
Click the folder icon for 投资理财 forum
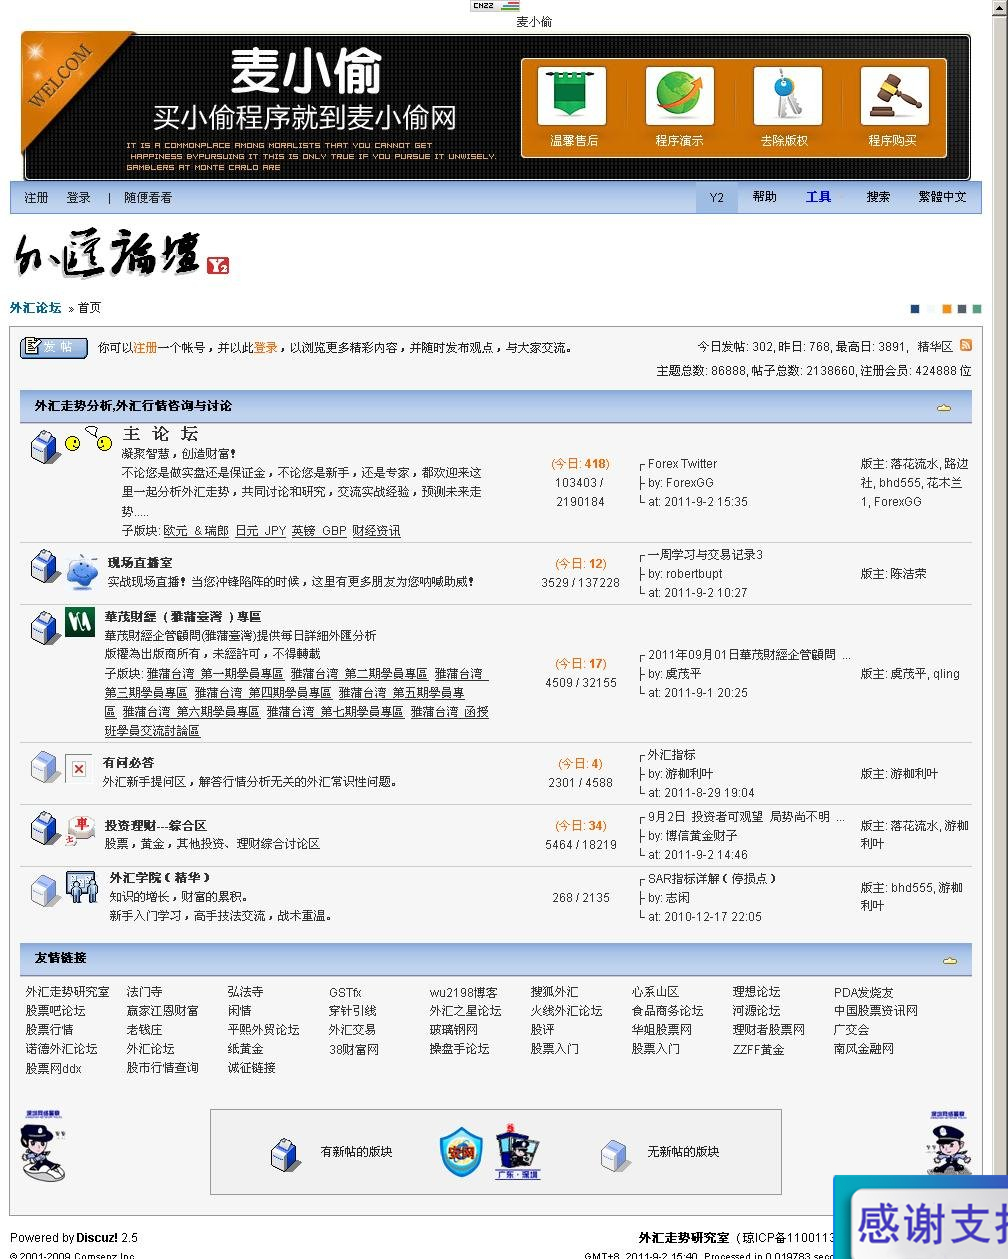(44, 827)
